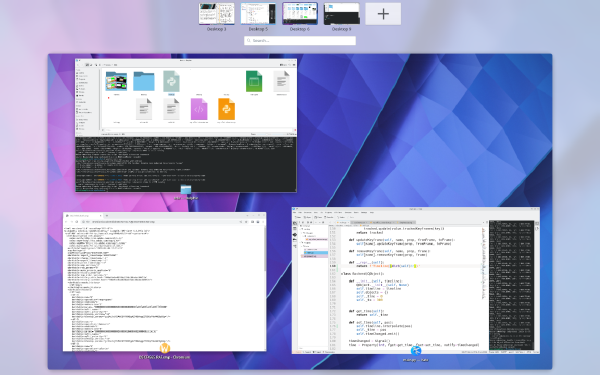Click the Kate app icon under editor window
The image size is (600, 375).
pos(416,351)
